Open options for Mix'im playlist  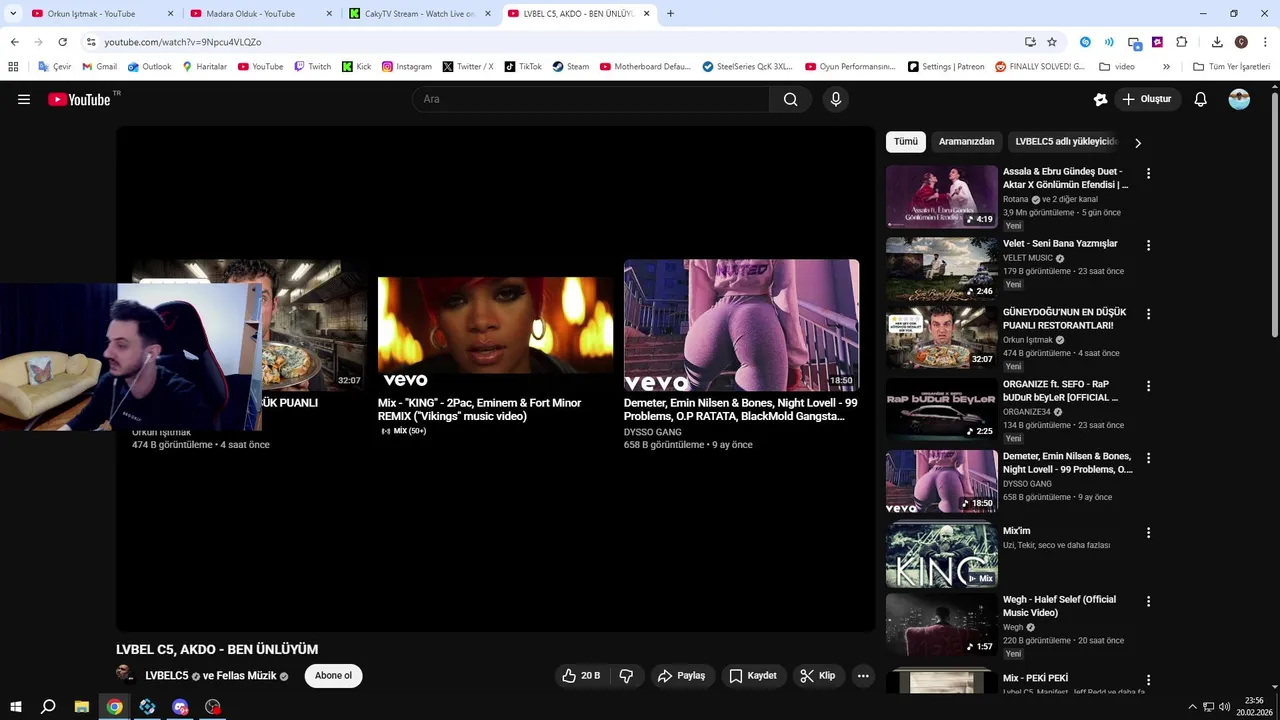[1148, 533]
